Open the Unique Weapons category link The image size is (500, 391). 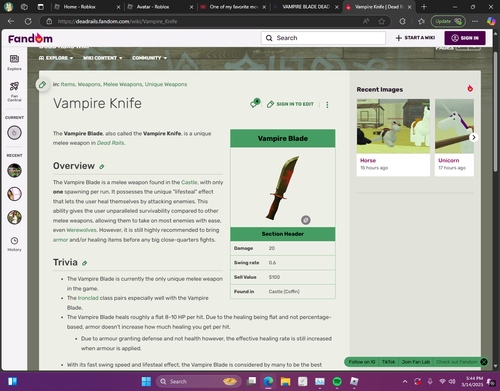point(166,84)
